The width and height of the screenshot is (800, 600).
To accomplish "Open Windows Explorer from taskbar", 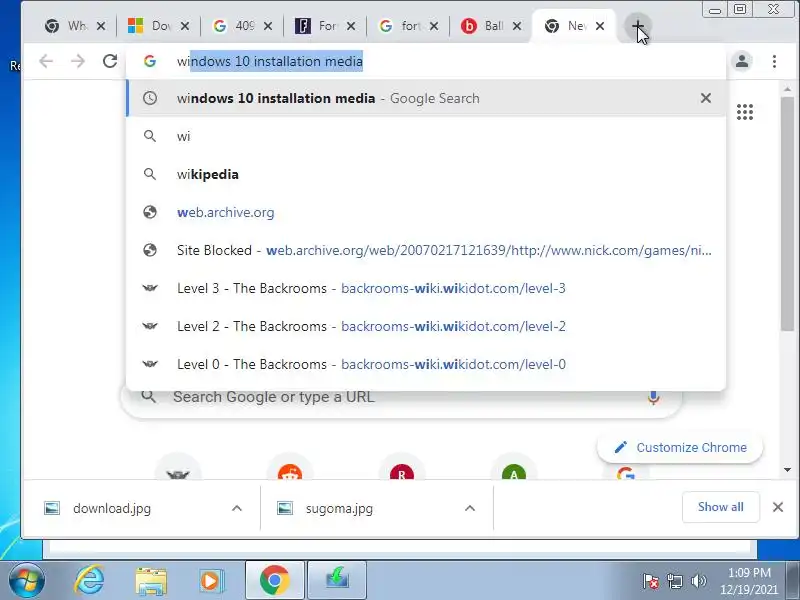I will [151, 581].
